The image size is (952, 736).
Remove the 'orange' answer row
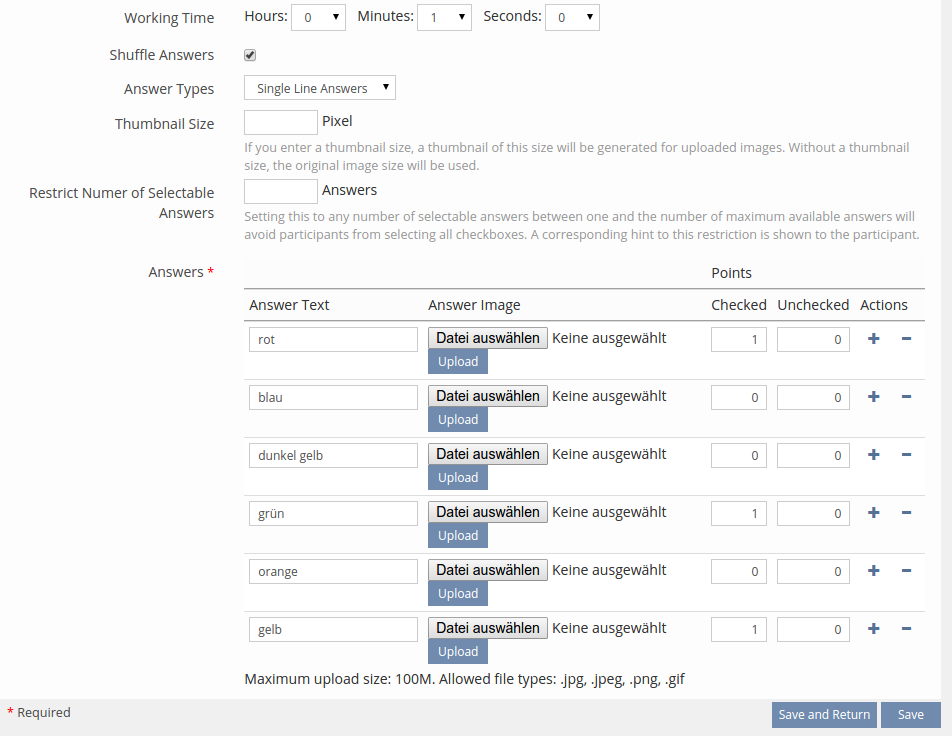click(906, 571)
